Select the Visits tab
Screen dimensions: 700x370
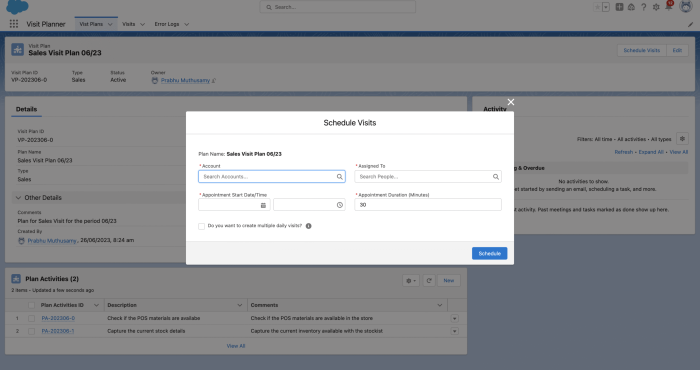click(x=129, y=24)
